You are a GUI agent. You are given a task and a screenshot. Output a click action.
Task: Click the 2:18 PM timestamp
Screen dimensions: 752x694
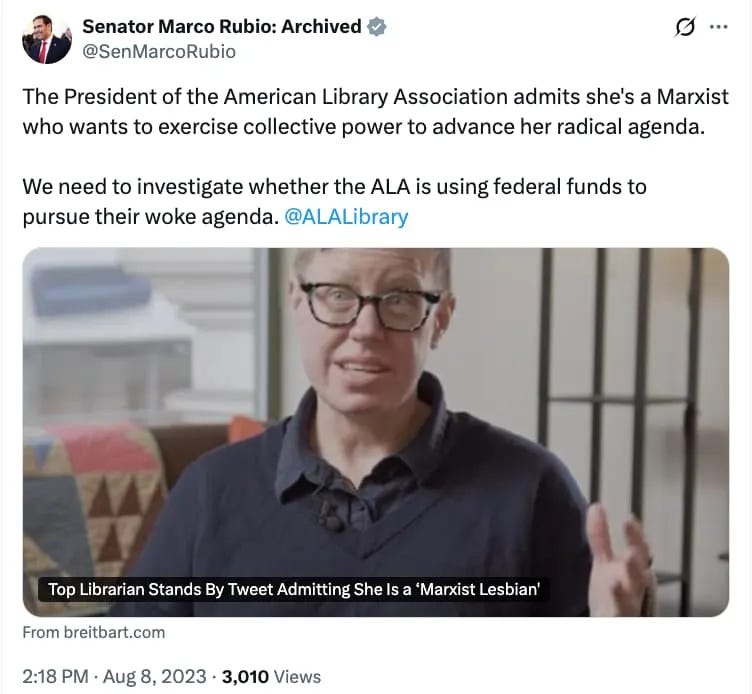(55, 676)
